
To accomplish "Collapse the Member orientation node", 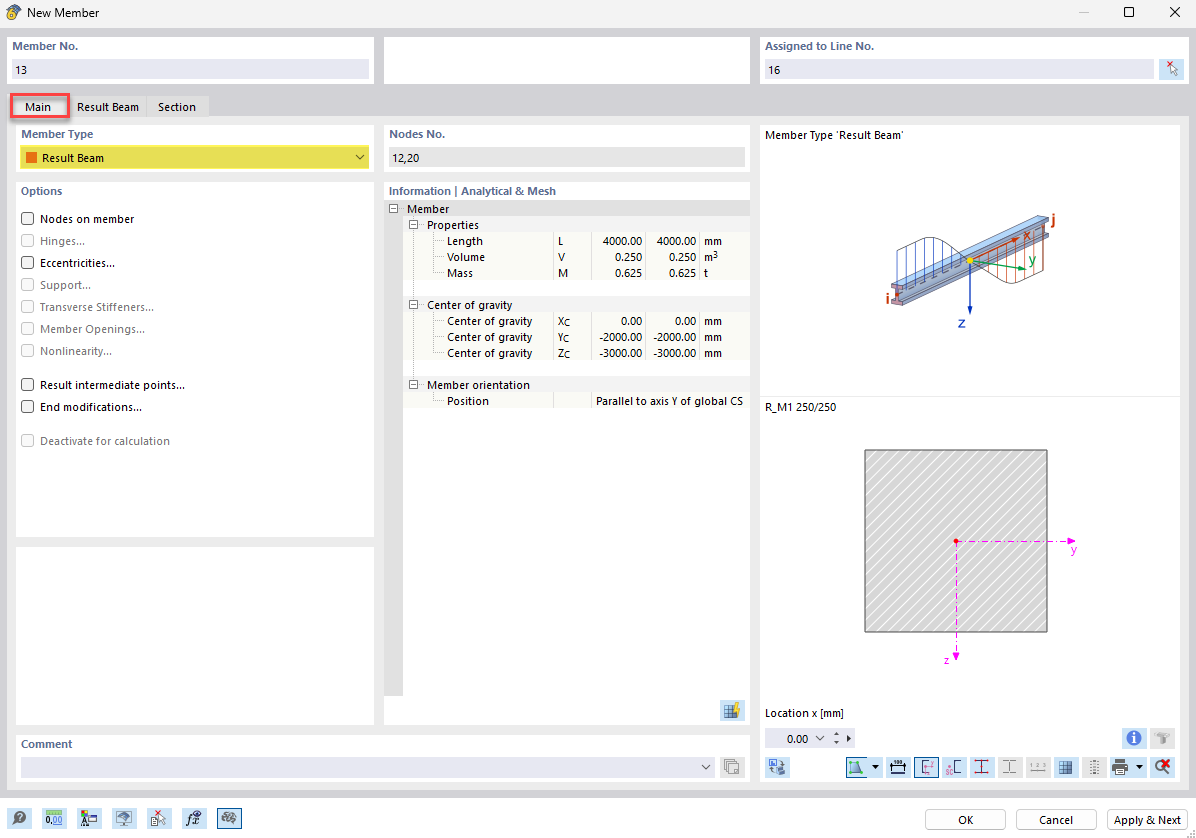I will tap(413, 385).
